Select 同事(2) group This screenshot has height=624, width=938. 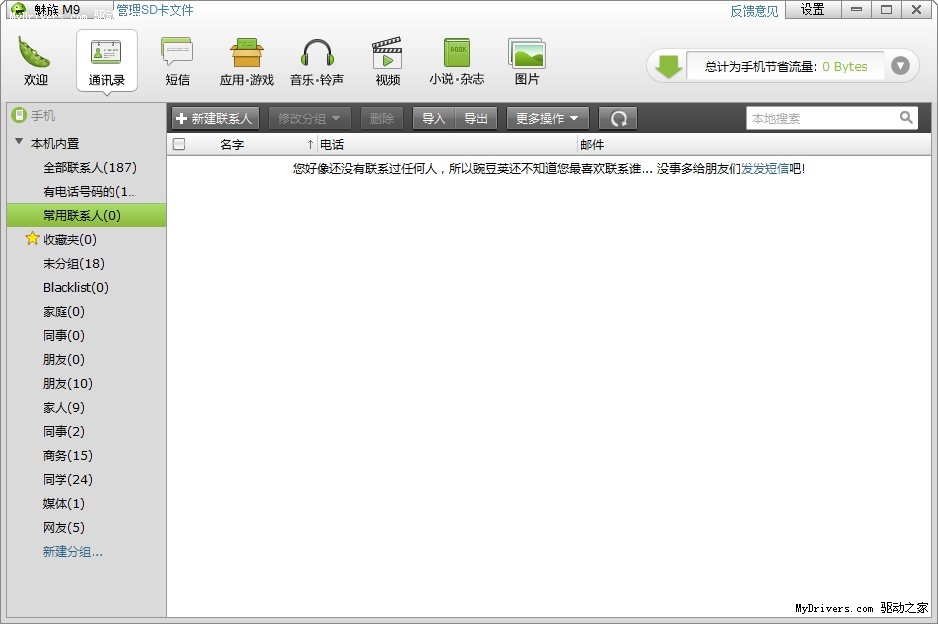click(86, 431)
